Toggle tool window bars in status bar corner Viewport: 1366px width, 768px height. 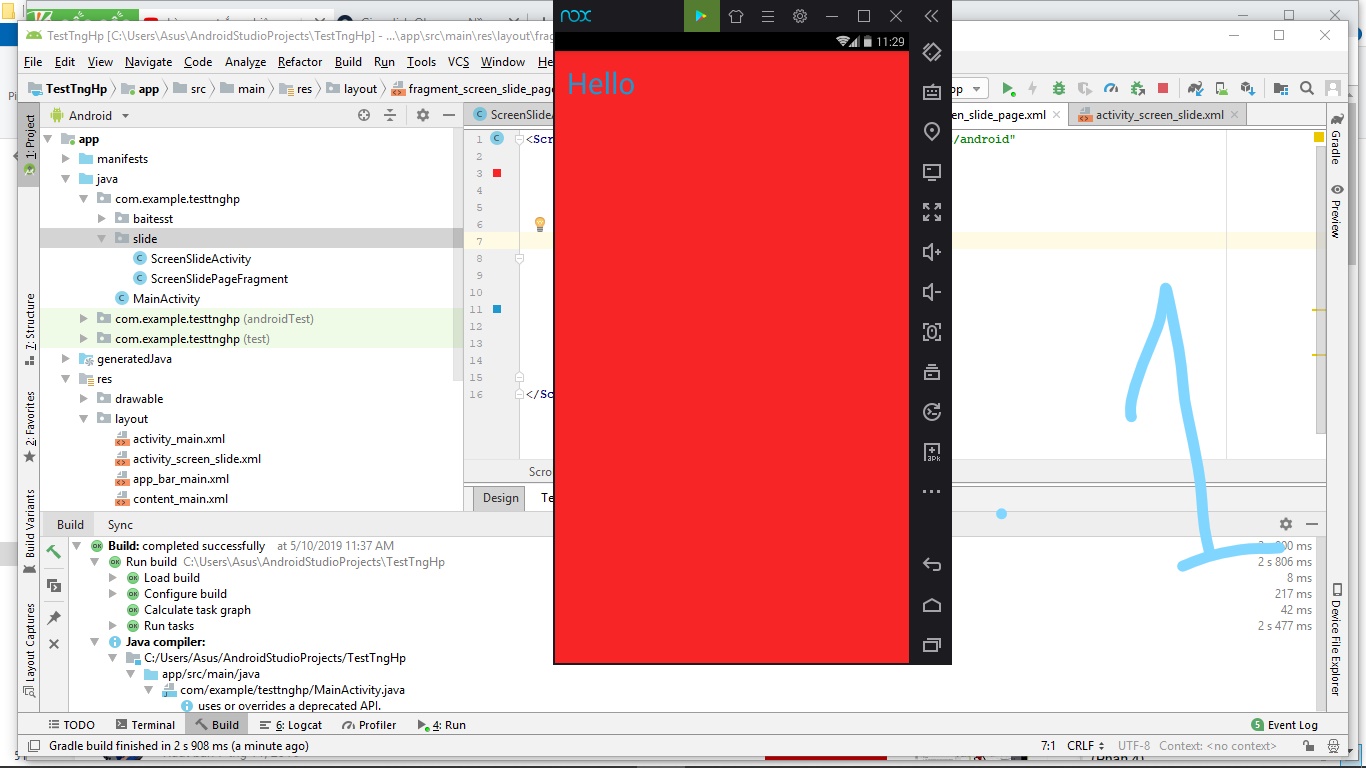[x=33, y=746]
